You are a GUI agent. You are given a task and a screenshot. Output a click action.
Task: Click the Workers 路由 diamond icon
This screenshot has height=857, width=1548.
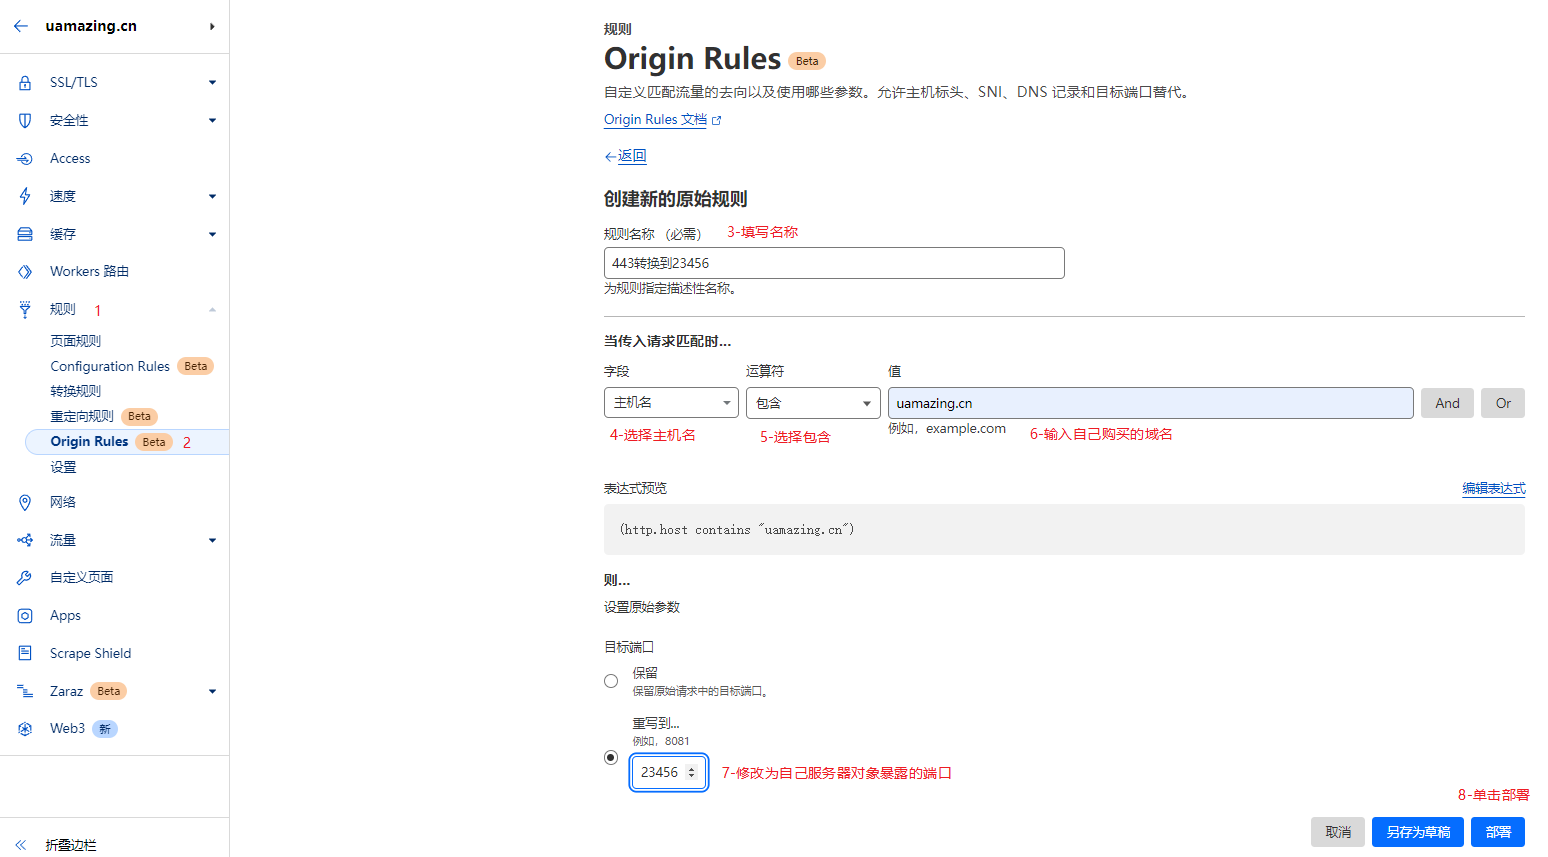(25, 272)
